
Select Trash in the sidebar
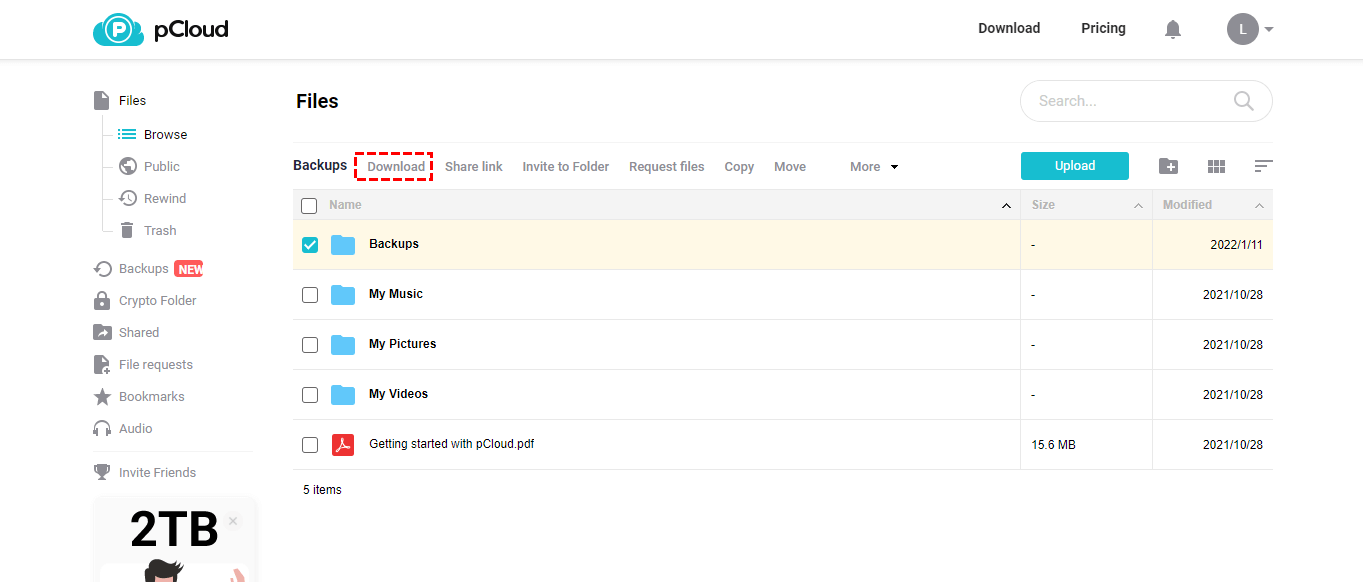click(x=160, y=230)
